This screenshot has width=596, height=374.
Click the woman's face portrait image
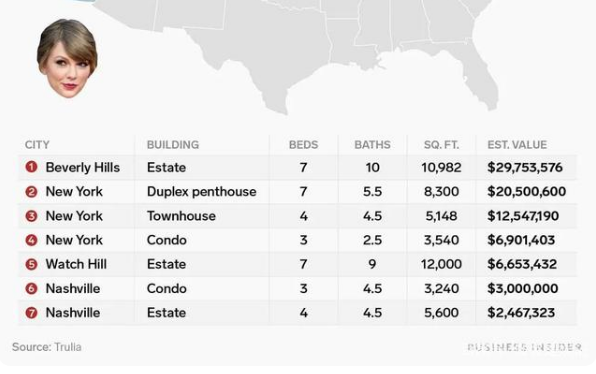(67, 58)
